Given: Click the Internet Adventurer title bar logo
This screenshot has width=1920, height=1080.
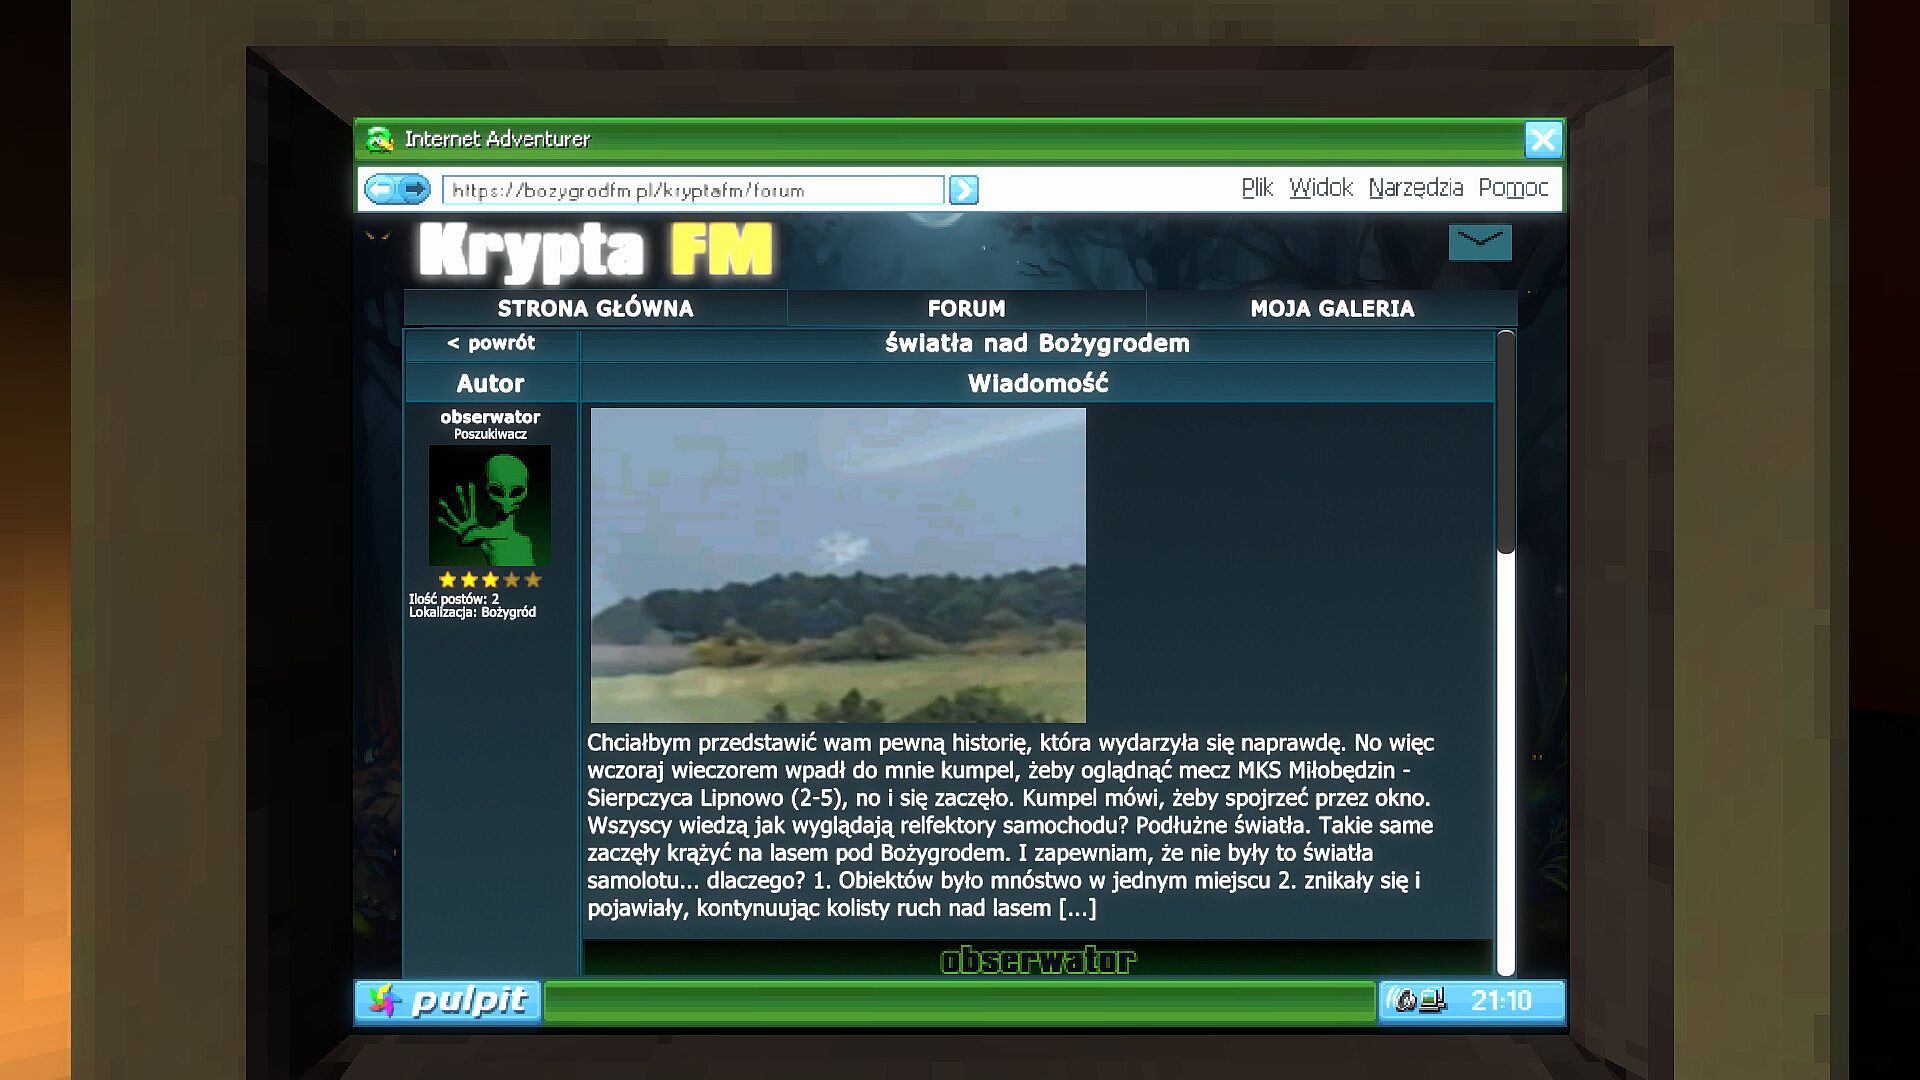Looking at the screenshot, I should 379,139.
